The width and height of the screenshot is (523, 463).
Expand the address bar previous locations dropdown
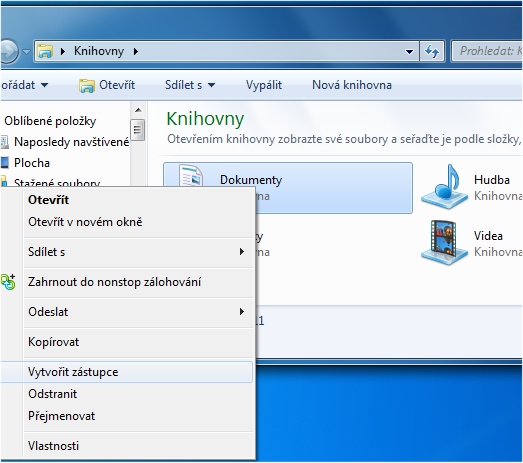409,51
